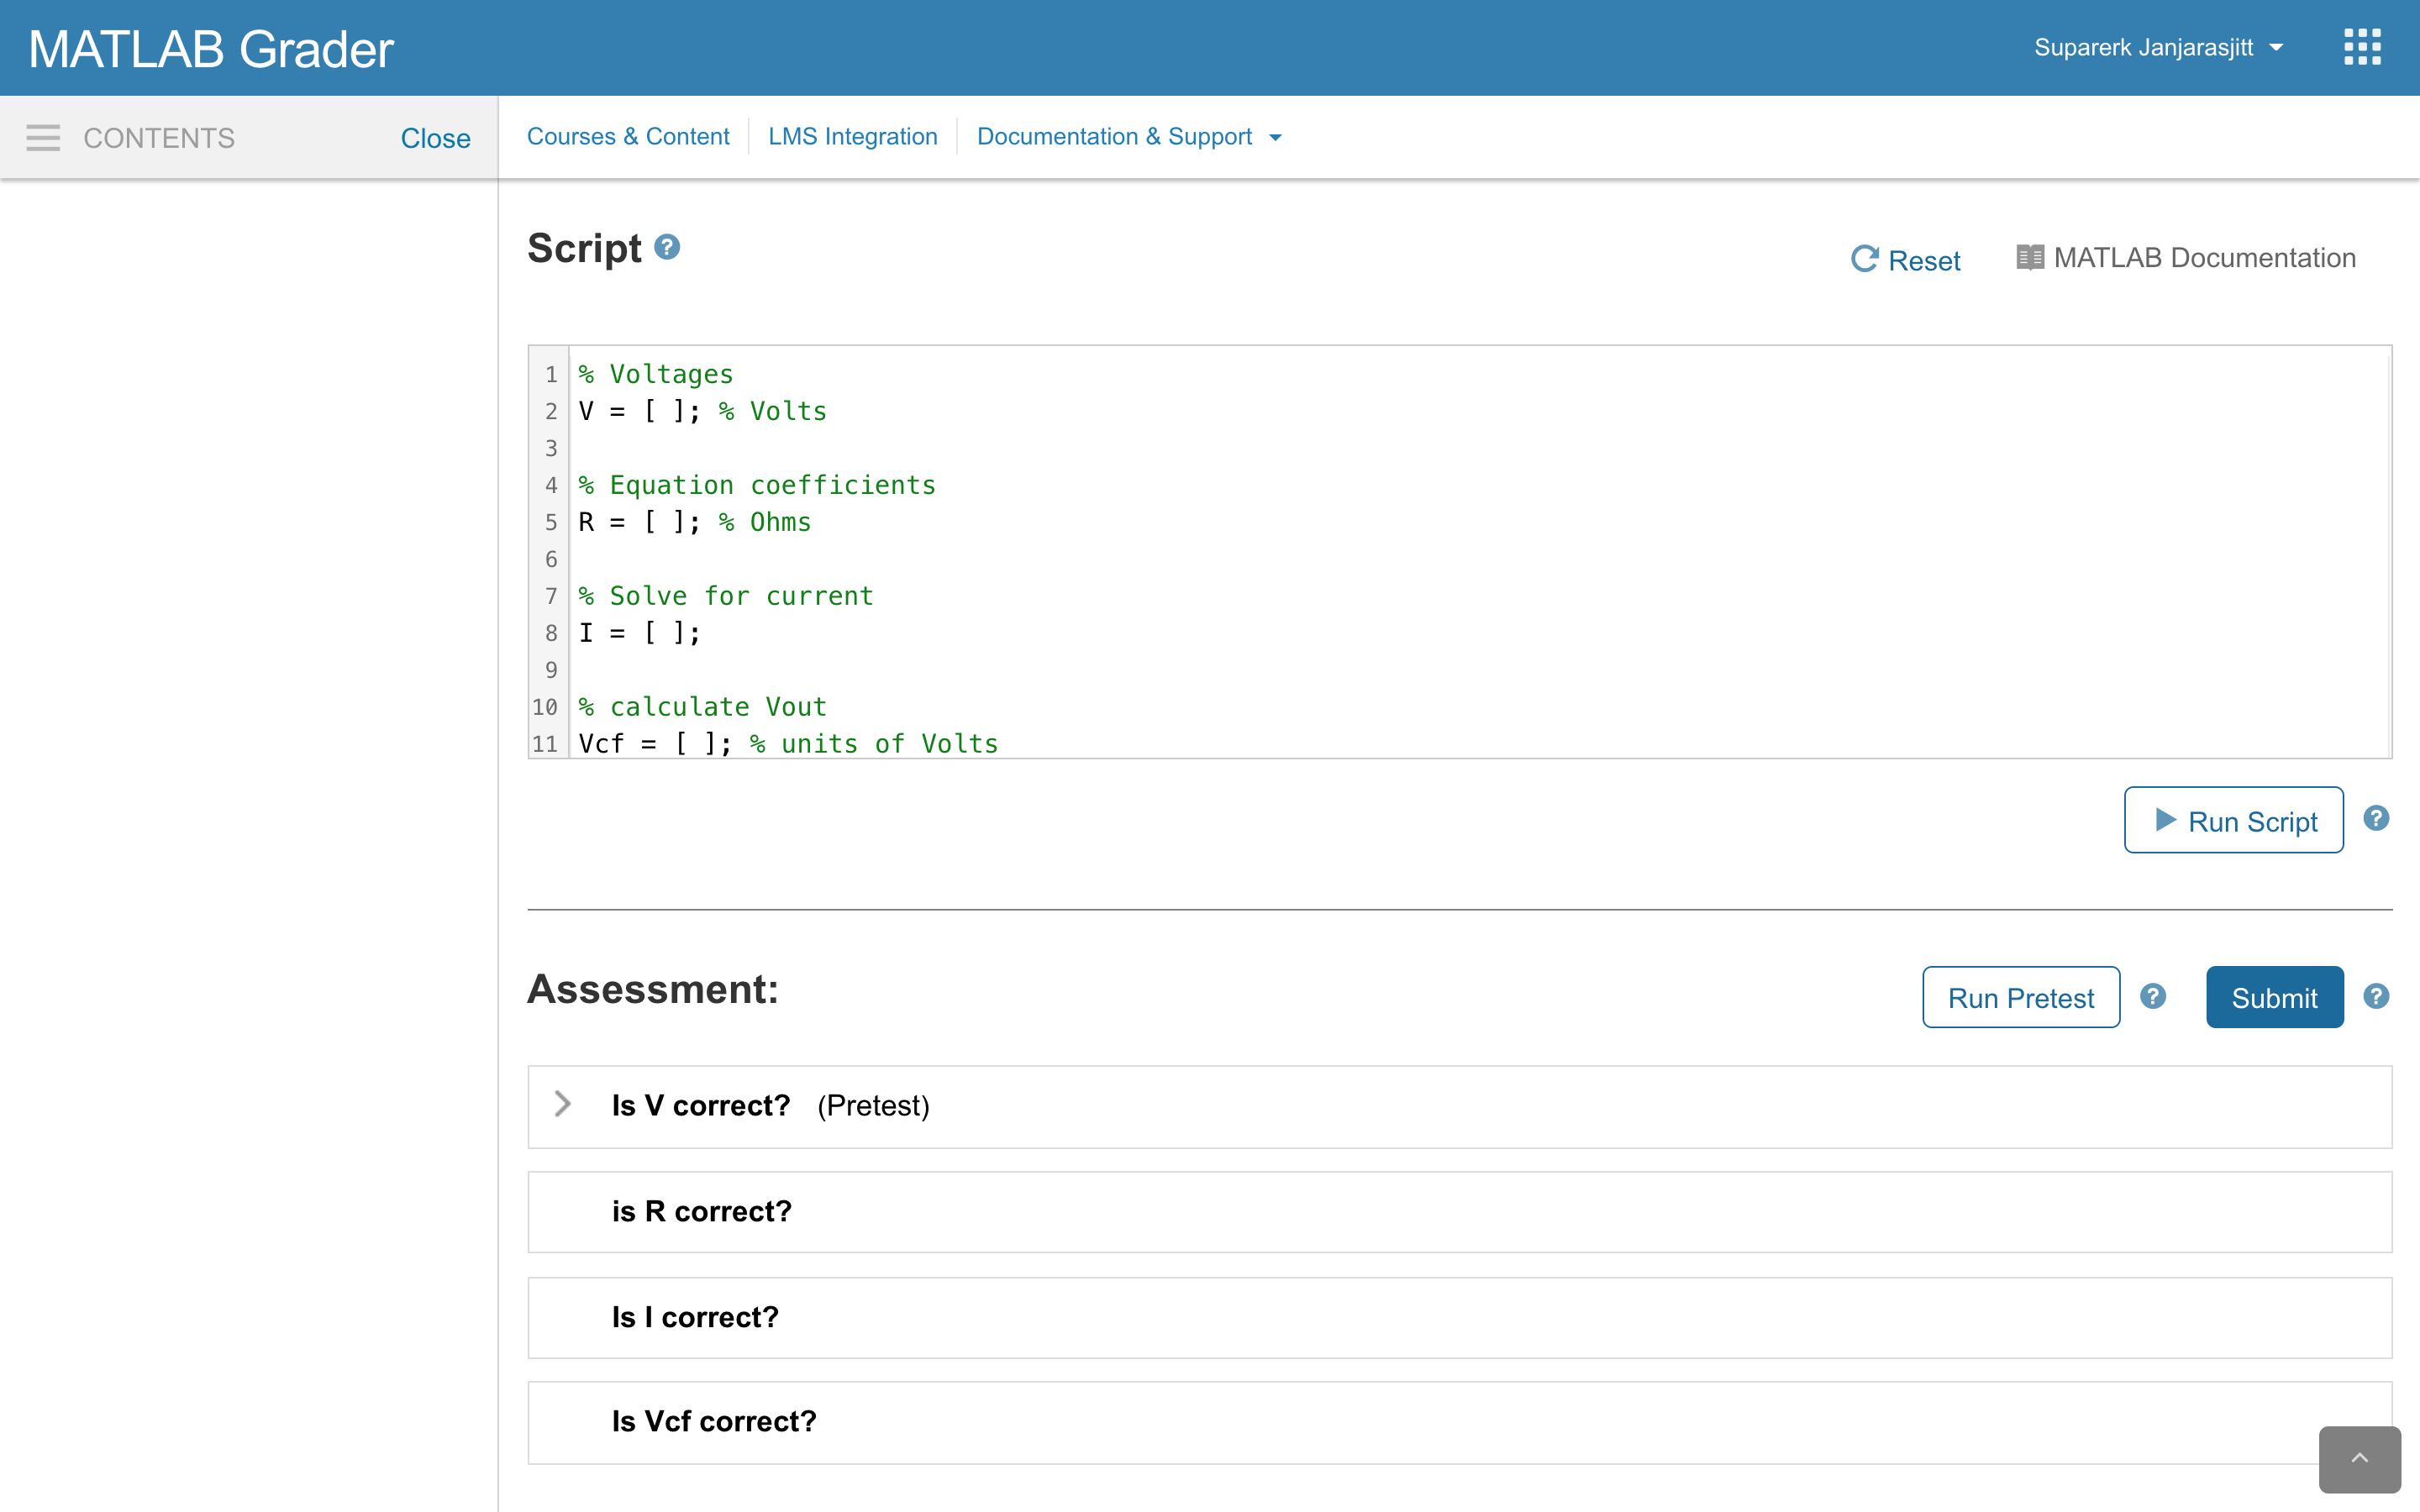The image size is (2420, 1512).
Task: Open Courses & Content menu item
Action: tap(628, 137)
